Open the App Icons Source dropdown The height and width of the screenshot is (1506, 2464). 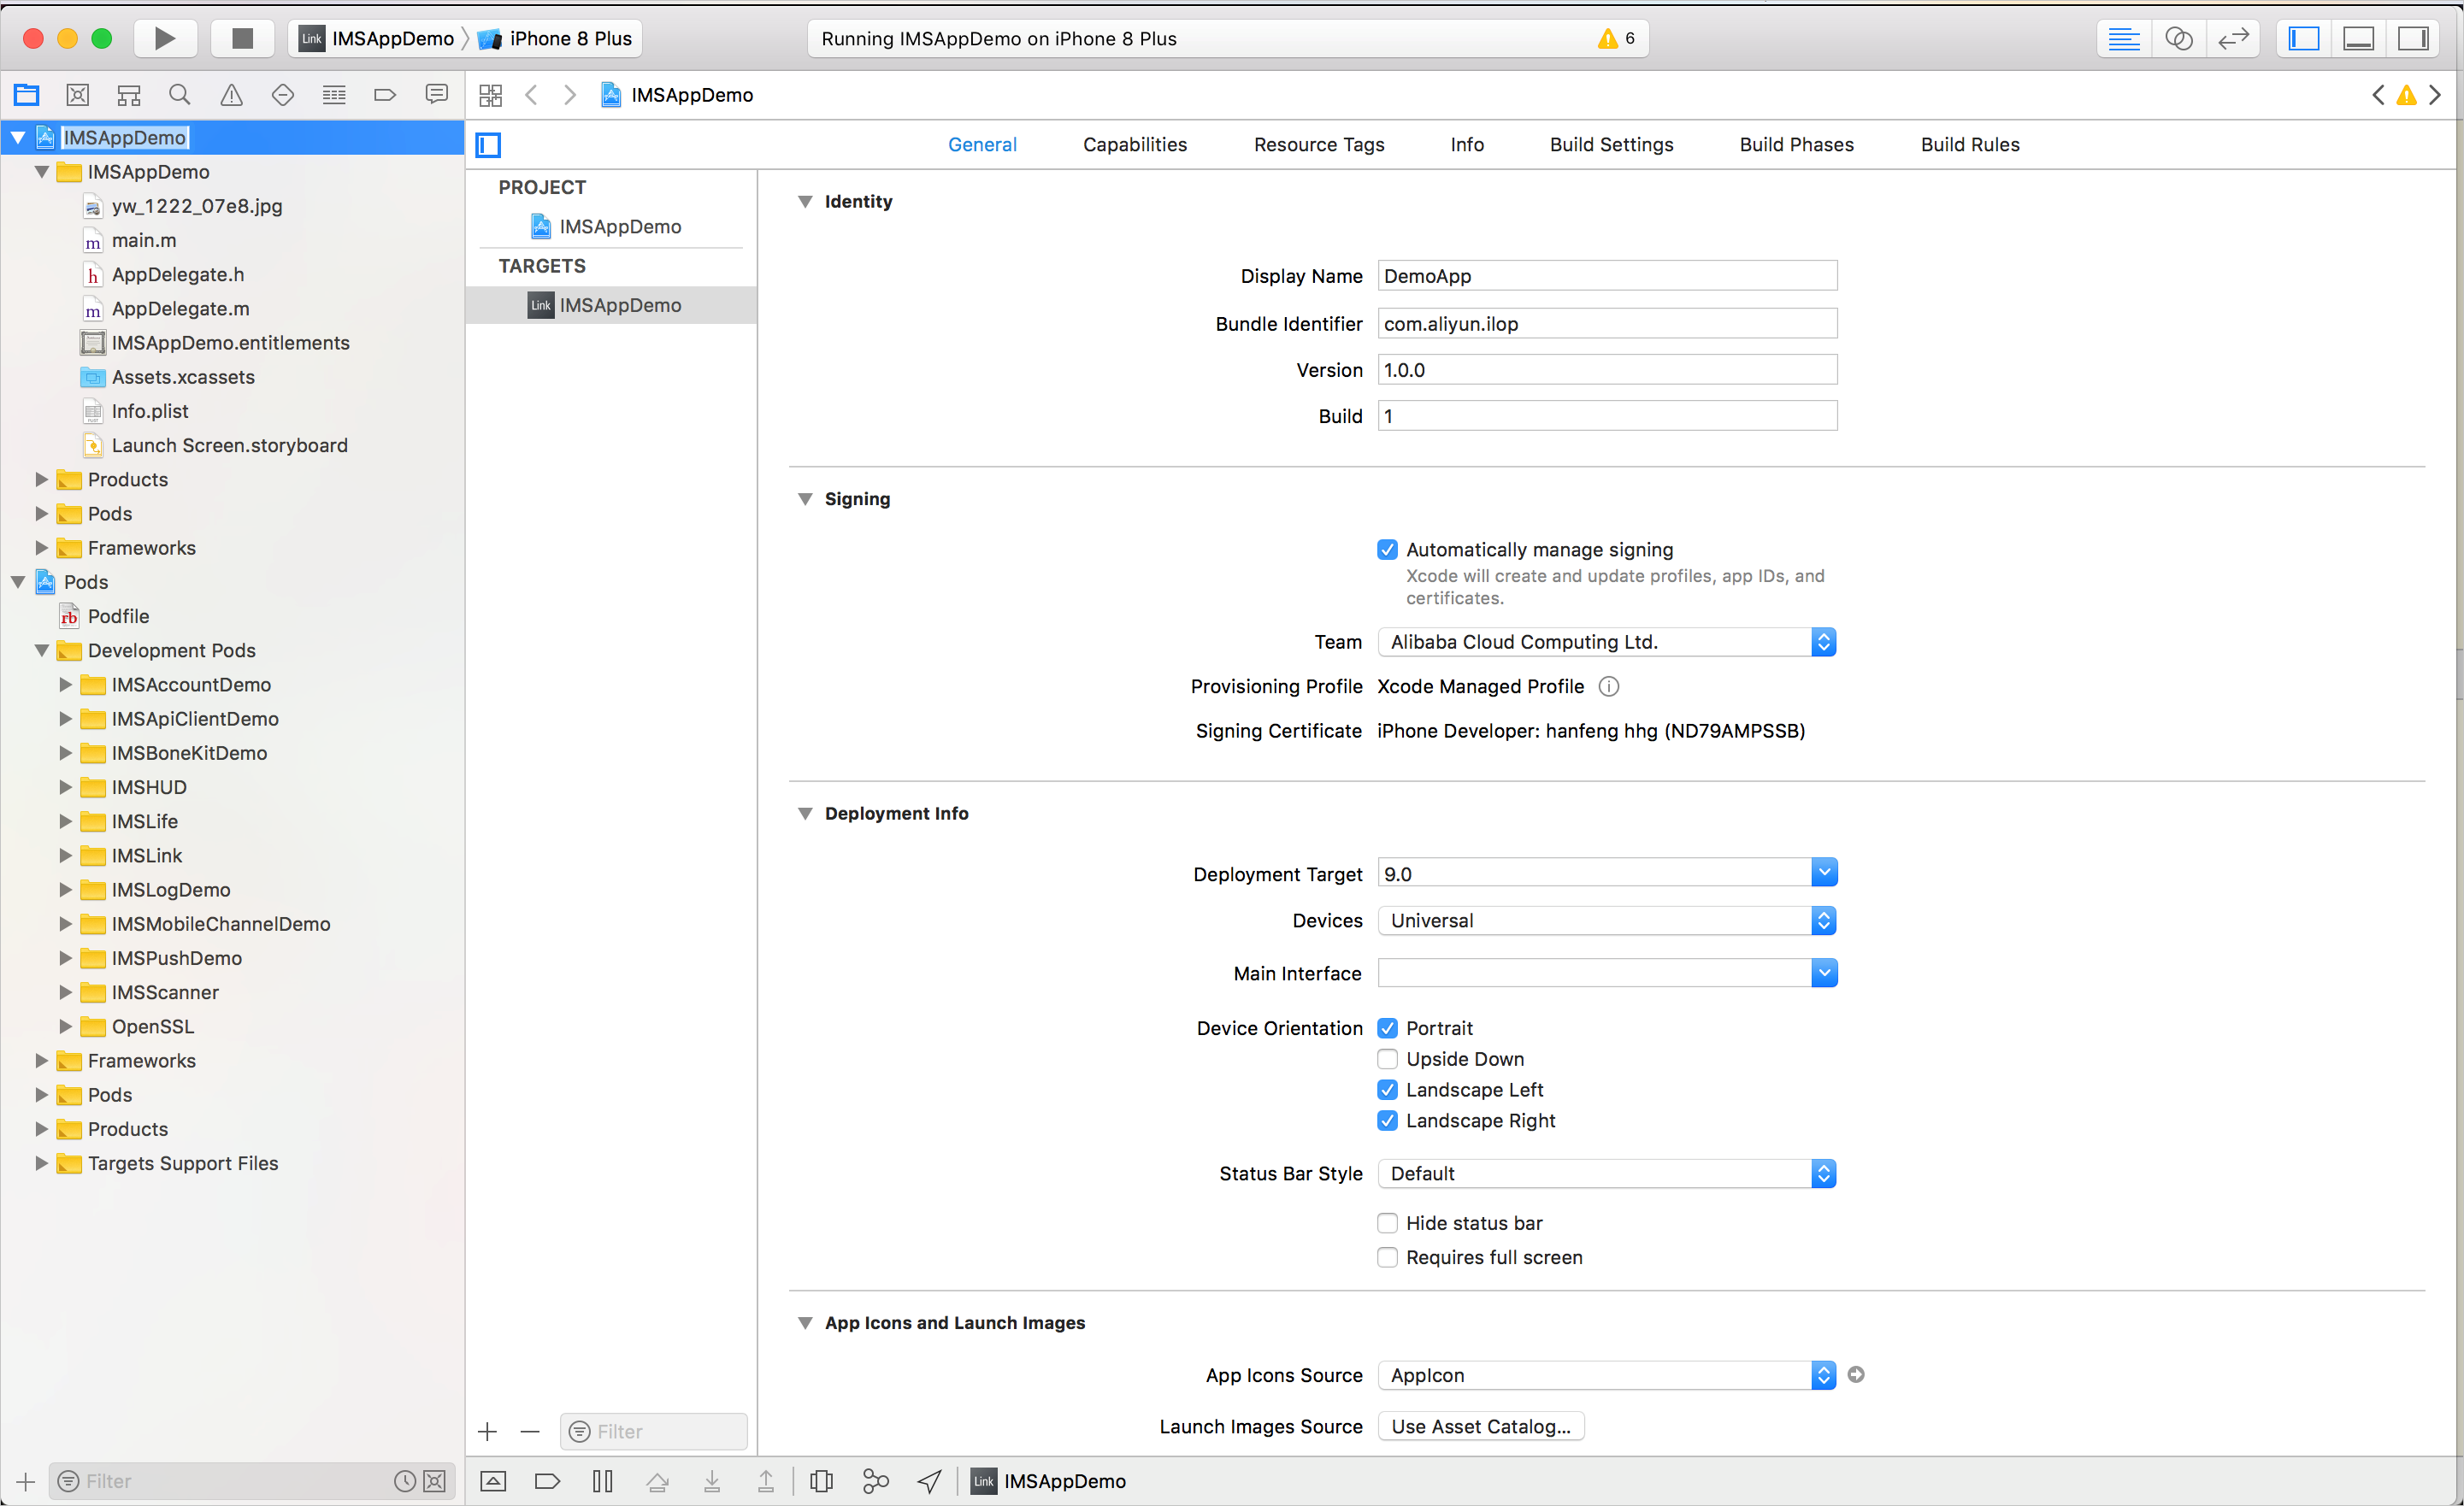coord(1607,1374)
